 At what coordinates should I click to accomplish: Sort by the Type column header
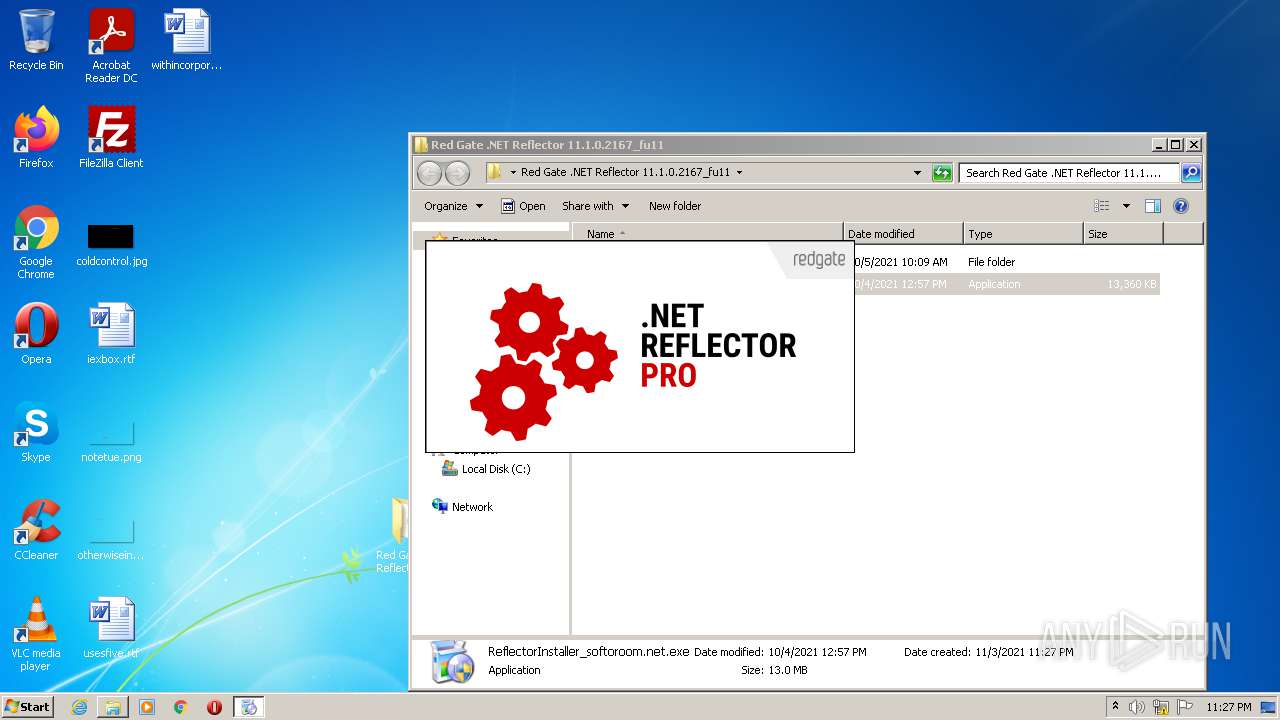(1023, 234)
